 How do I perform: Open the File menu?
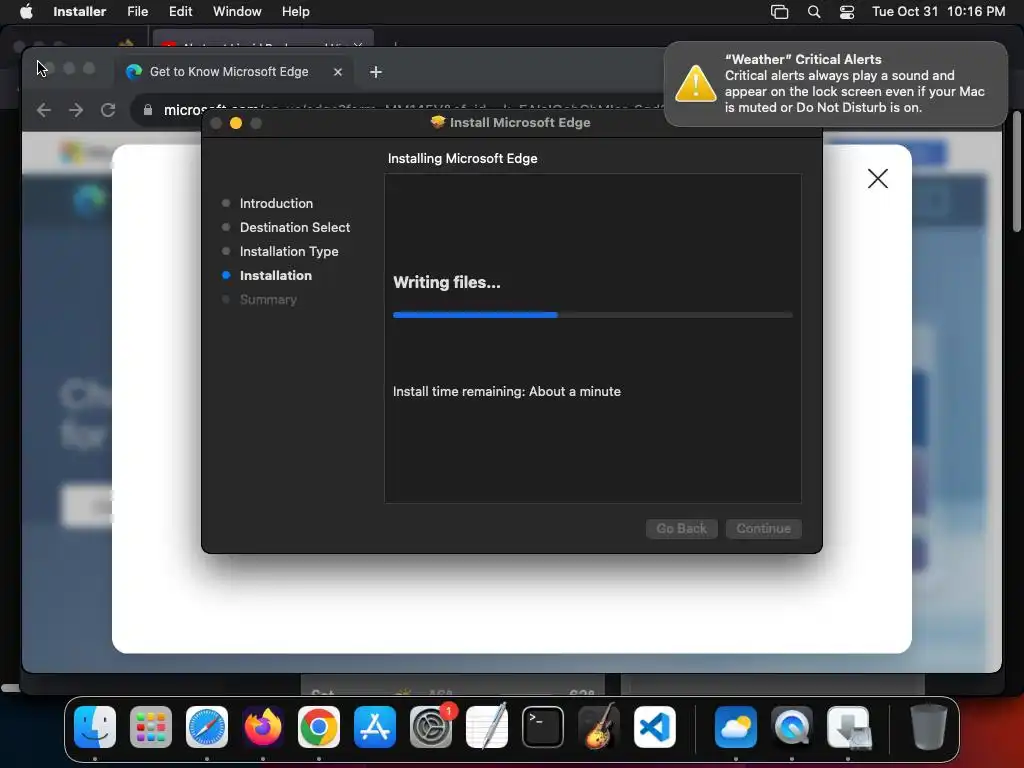[137, 11]
